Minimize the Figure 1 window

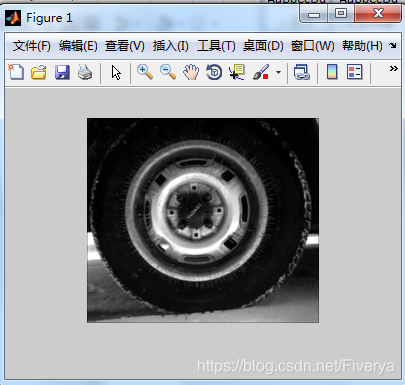(314, 14)
